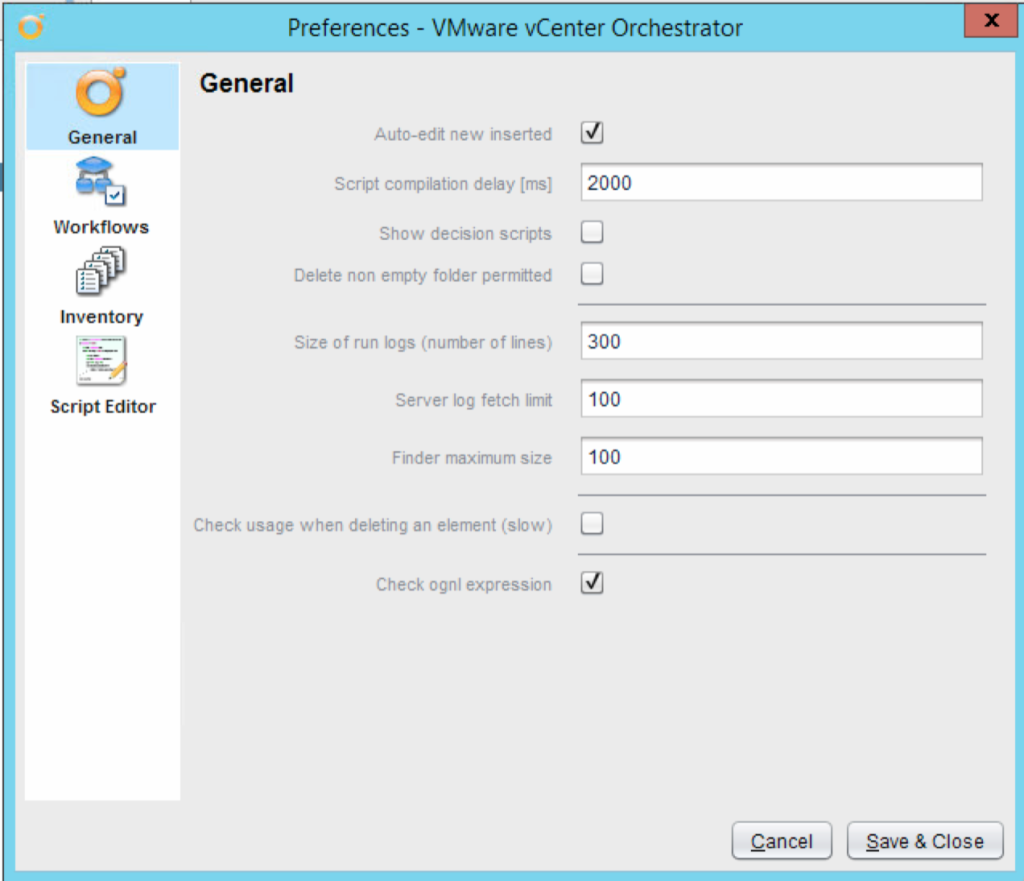Click the 'Script compilation delay [ms]' label

pos(443,184)
